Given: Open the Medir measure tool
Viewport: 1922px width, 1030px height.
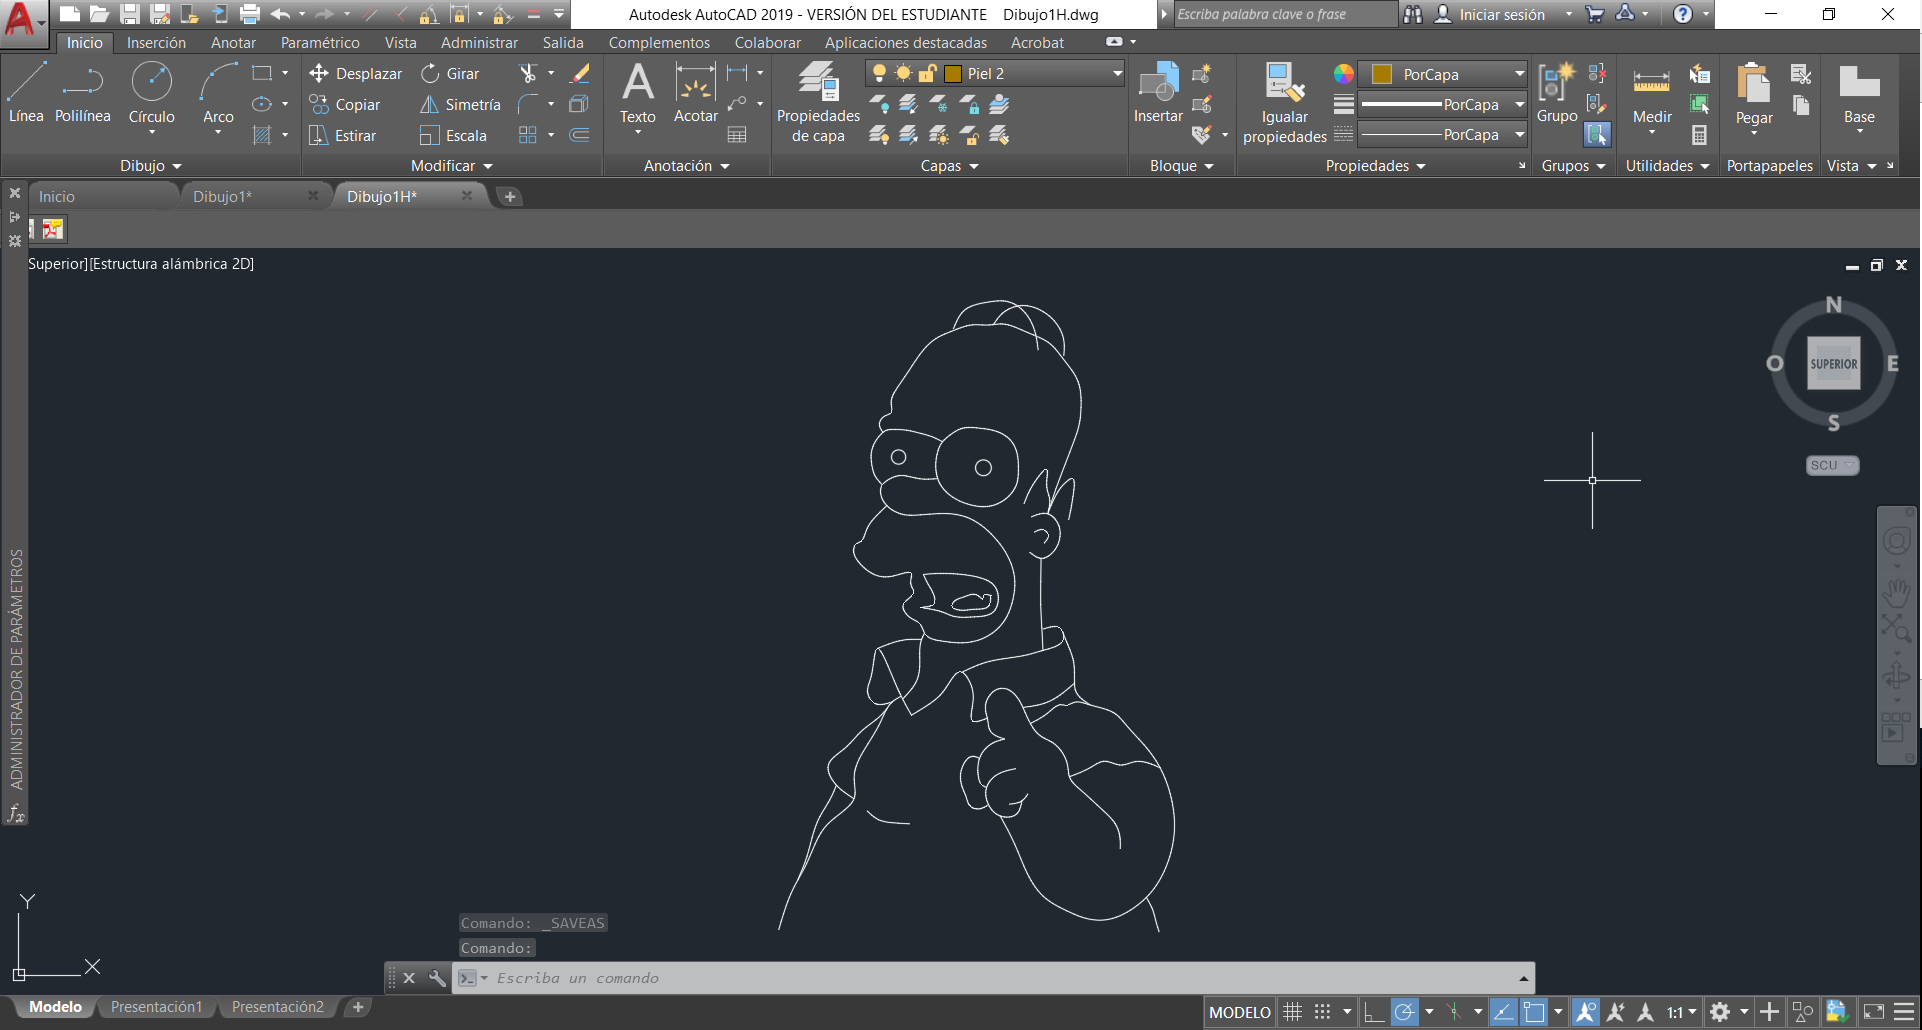Looking at the screenshot, I should (1652, 92).
